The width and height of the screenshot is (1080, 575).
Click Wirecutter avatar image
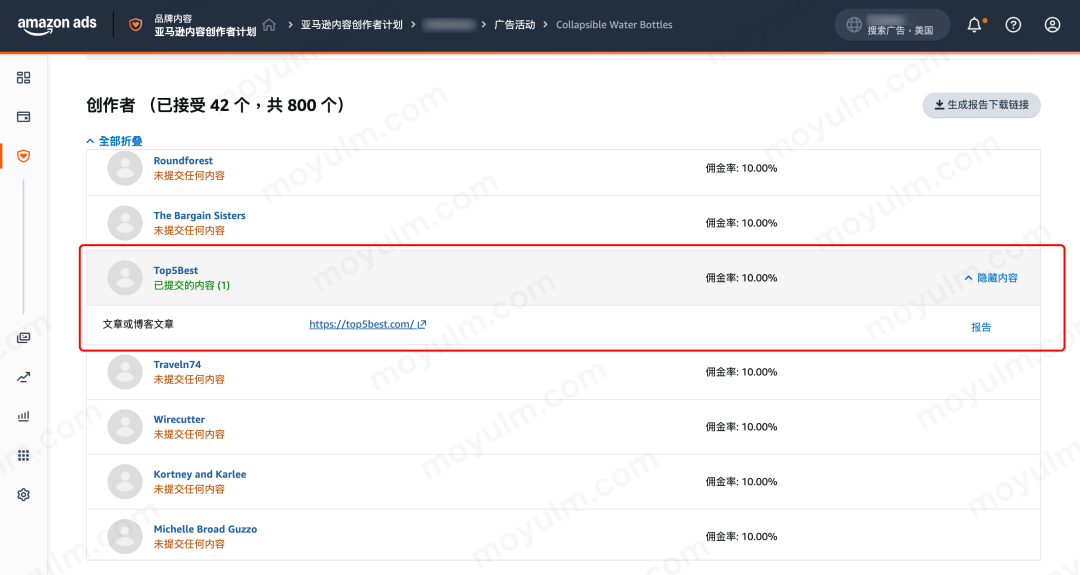click(x=125, y=427)
